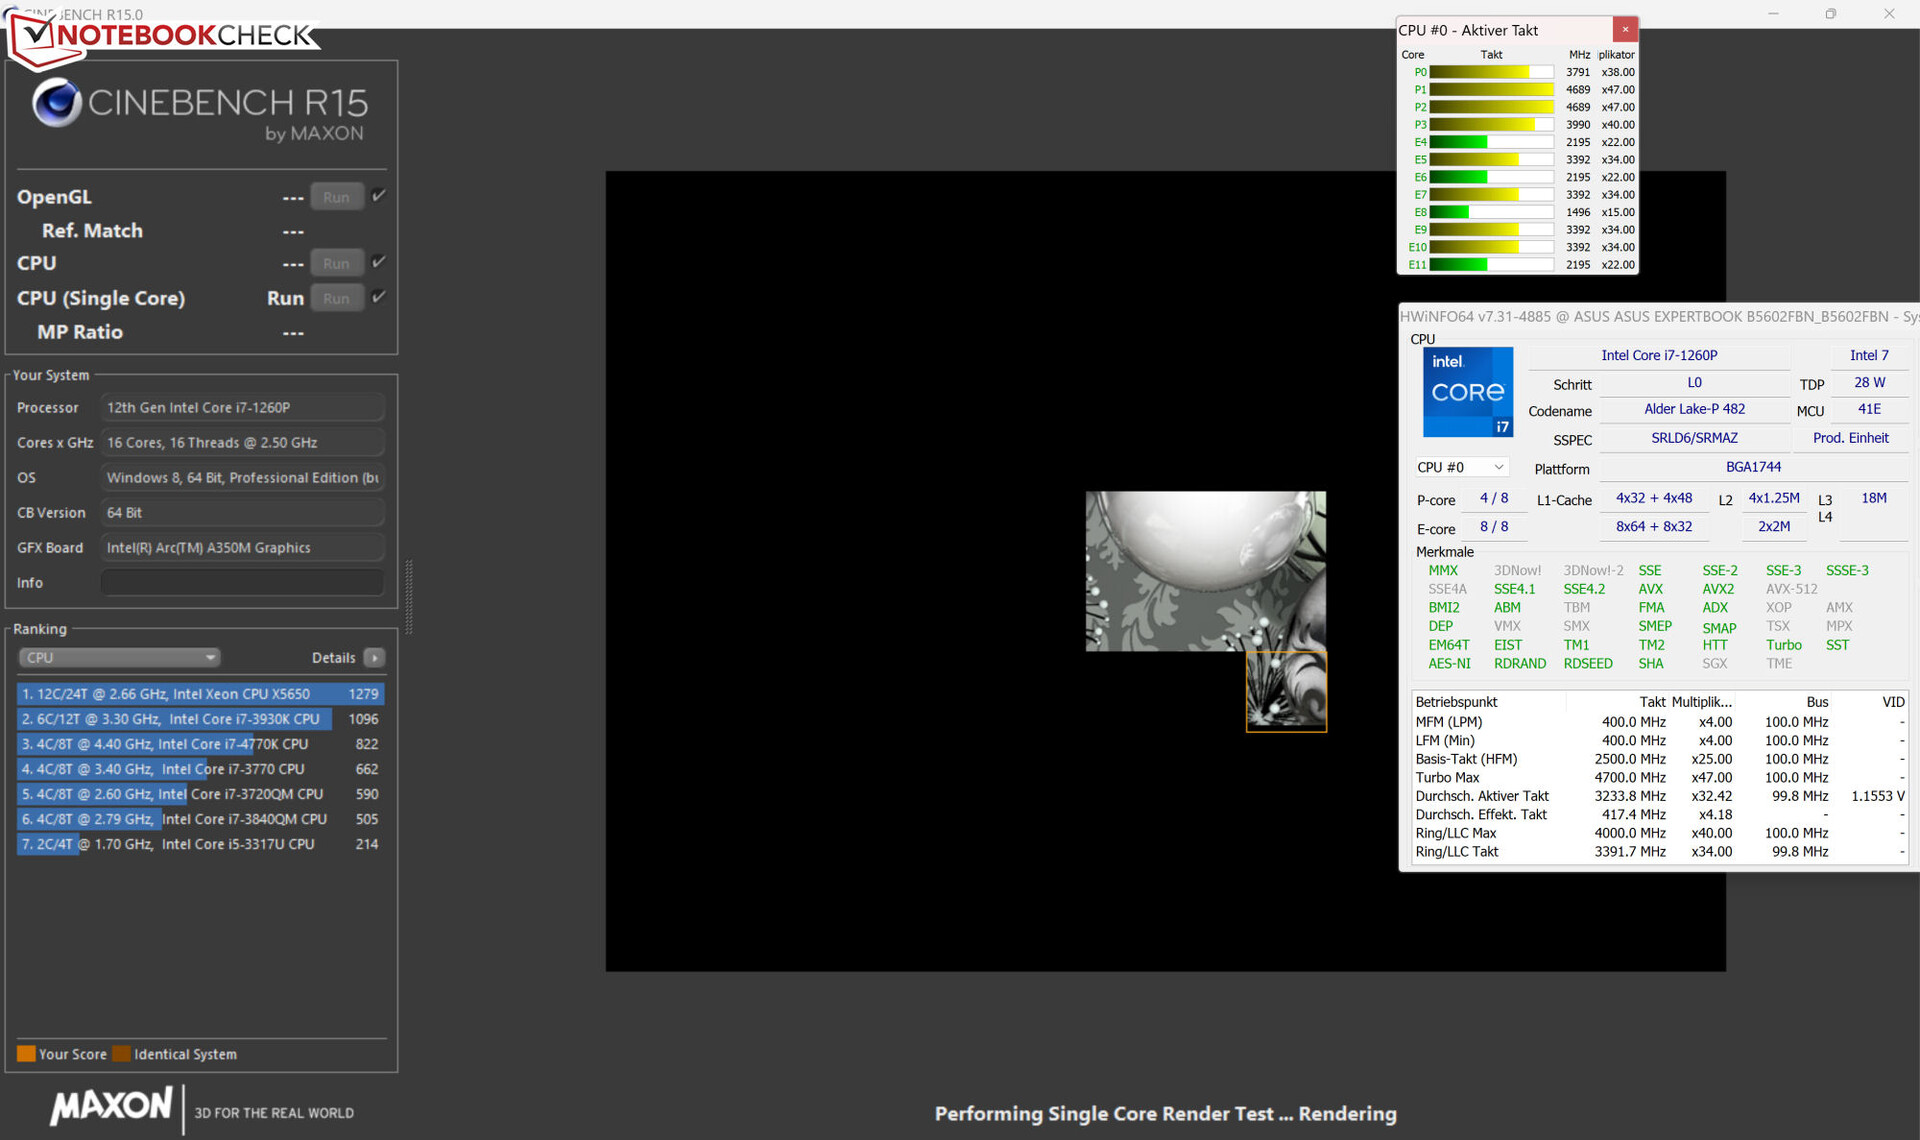Click the E8 core row at 1496 MHz
Viewport: 1920px width, 1140px height.
[1518, 212]
